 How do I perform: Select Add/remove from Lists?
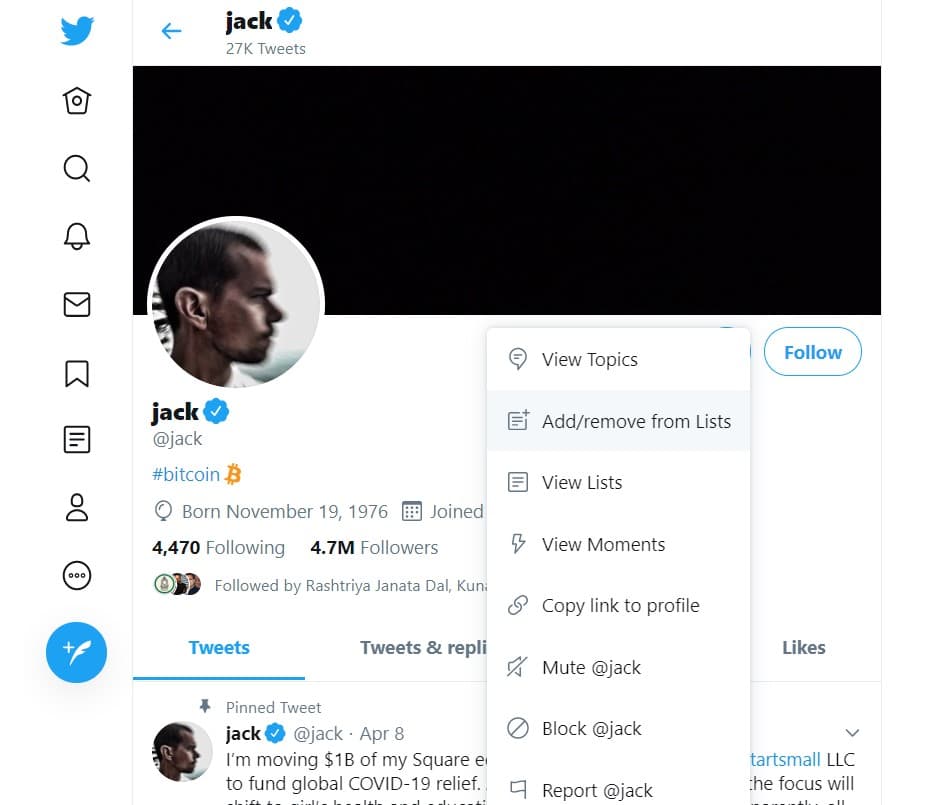(x=618, y=421)
